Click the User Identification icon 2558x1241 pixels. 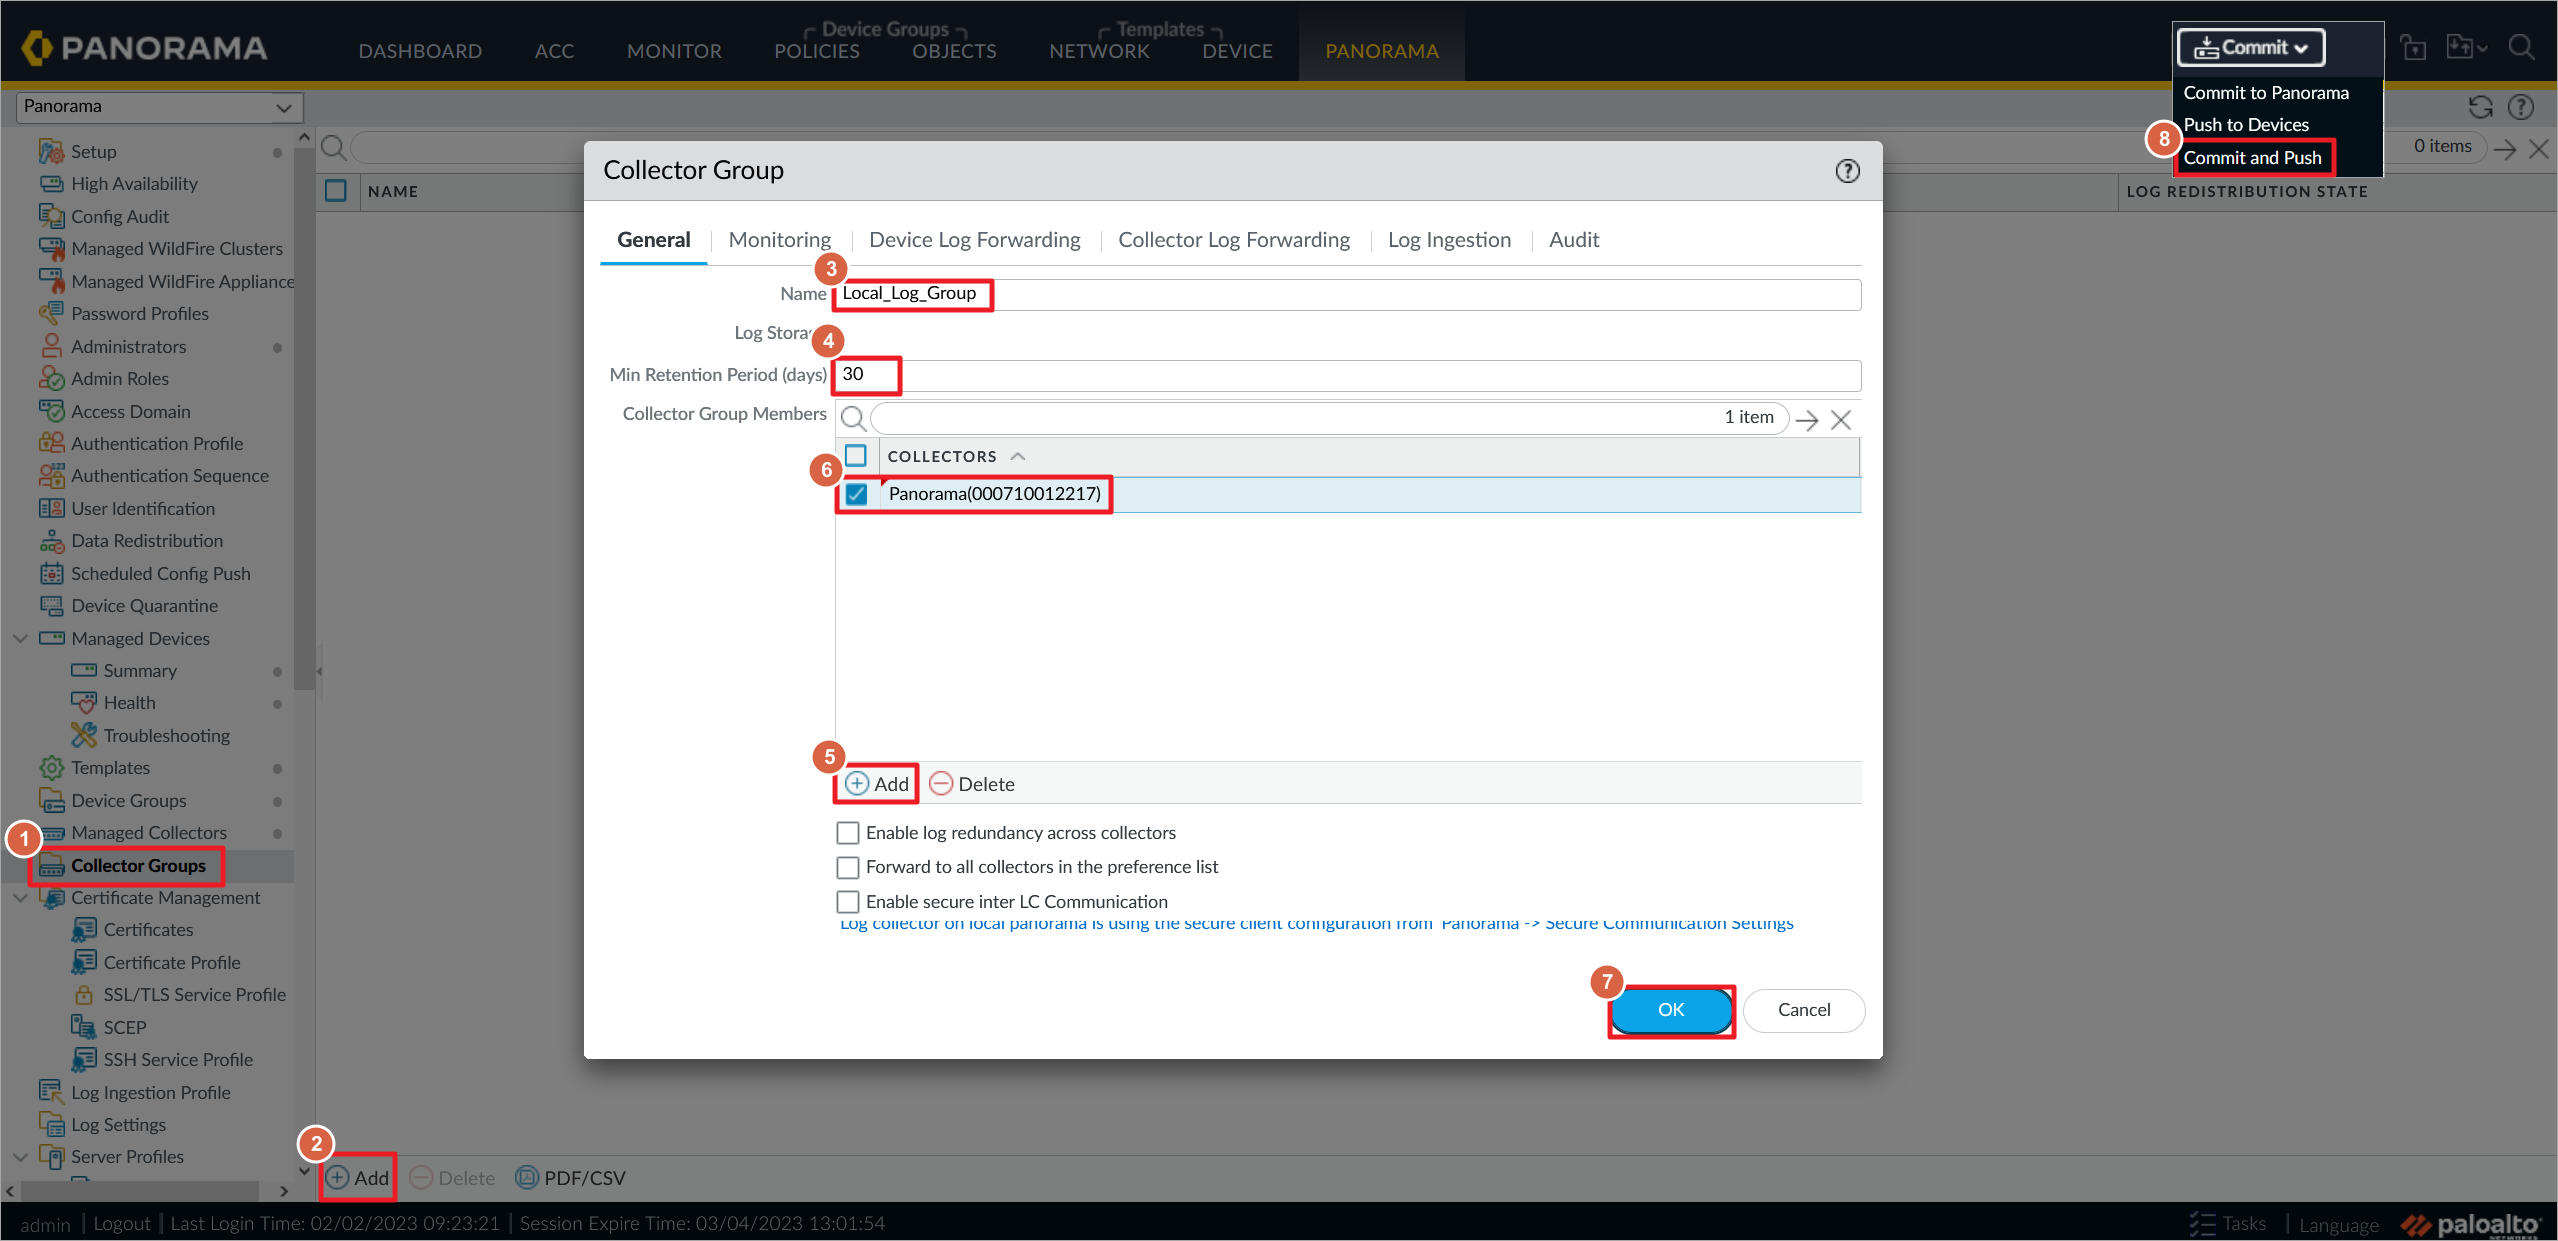pyautogui.click(x=51, y=508)
